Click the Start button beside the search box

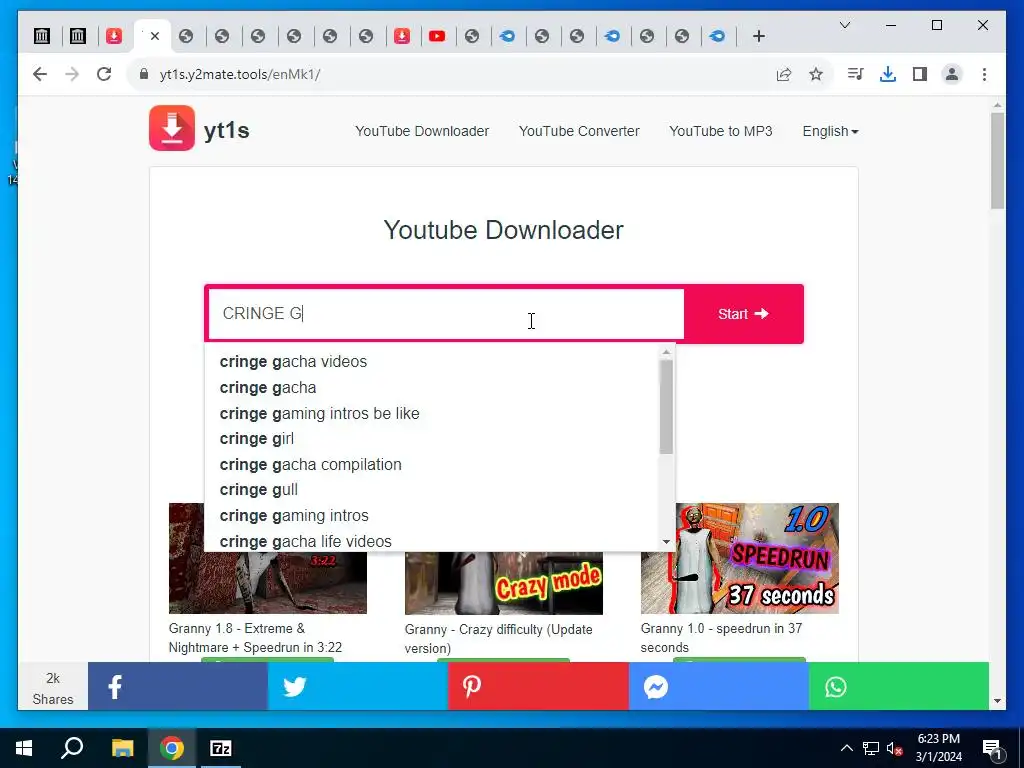tap(743, 314)
